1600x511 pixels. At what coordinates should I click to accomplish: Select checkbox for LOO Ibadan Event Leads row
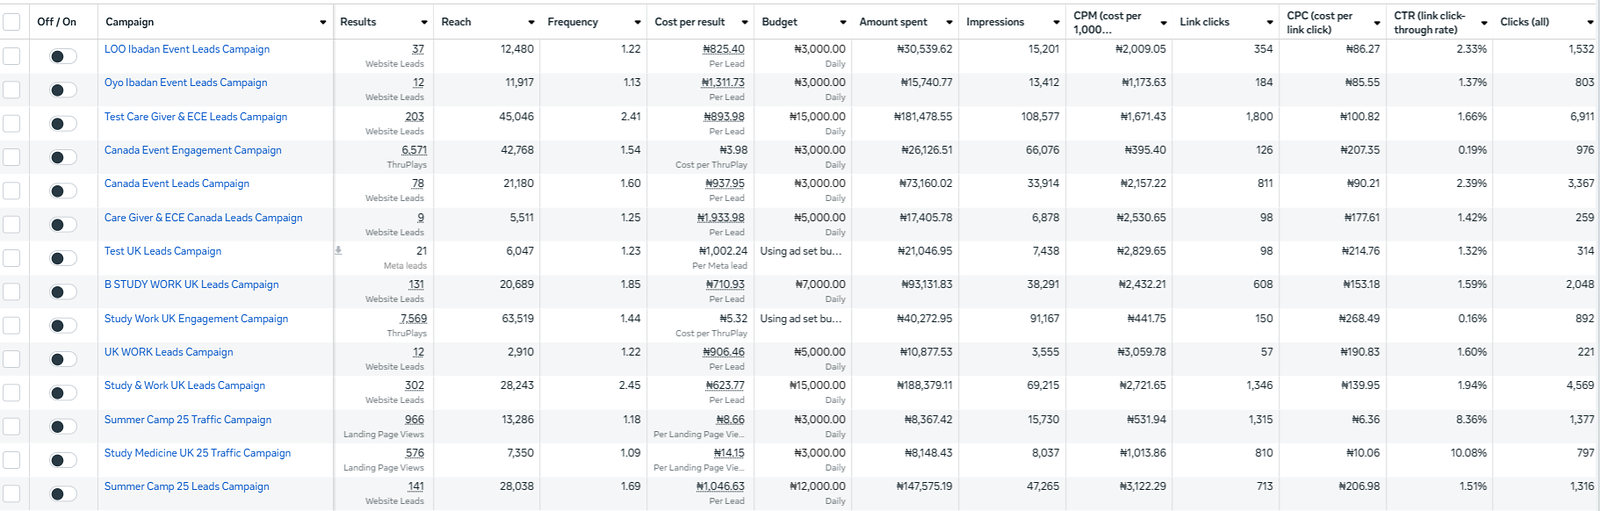tap(11, 56)
